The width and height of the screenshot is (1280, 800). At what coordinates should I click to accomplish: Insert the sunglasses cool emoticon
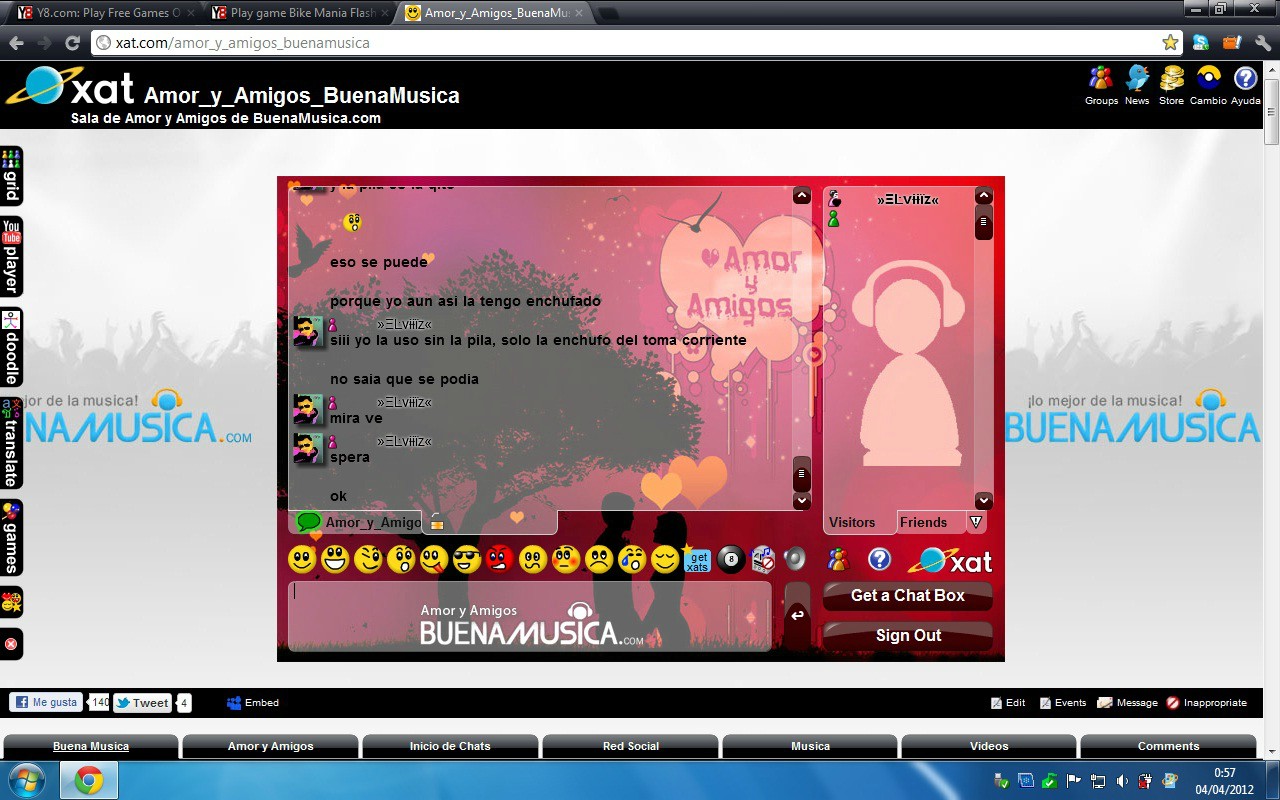tap(467, 559)
